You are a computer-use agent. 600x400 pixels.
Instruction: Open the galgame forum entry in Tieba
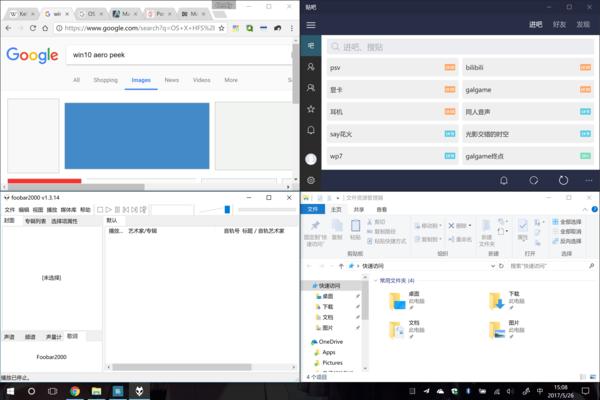pyautogui.click(x=528, y=90)
